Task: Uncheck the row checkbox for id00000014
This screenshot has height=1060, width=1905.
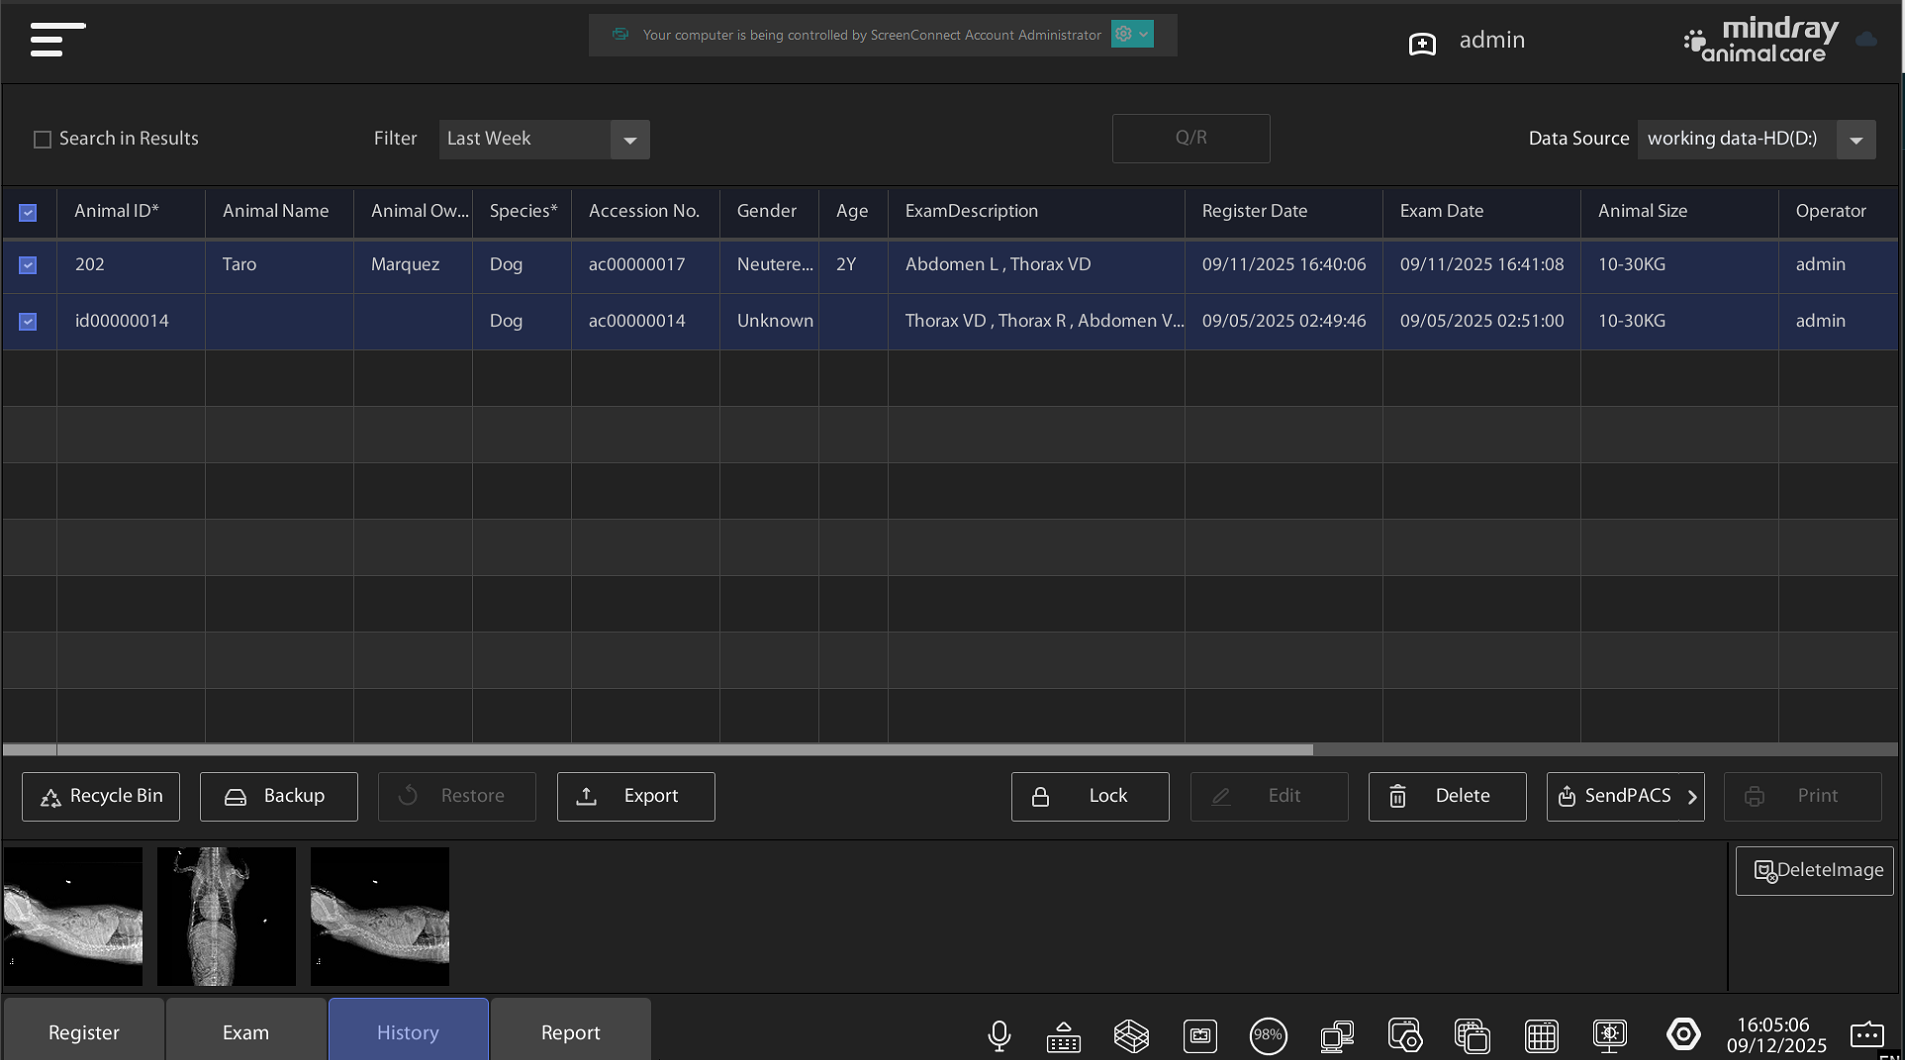Action: click(28, 321)
